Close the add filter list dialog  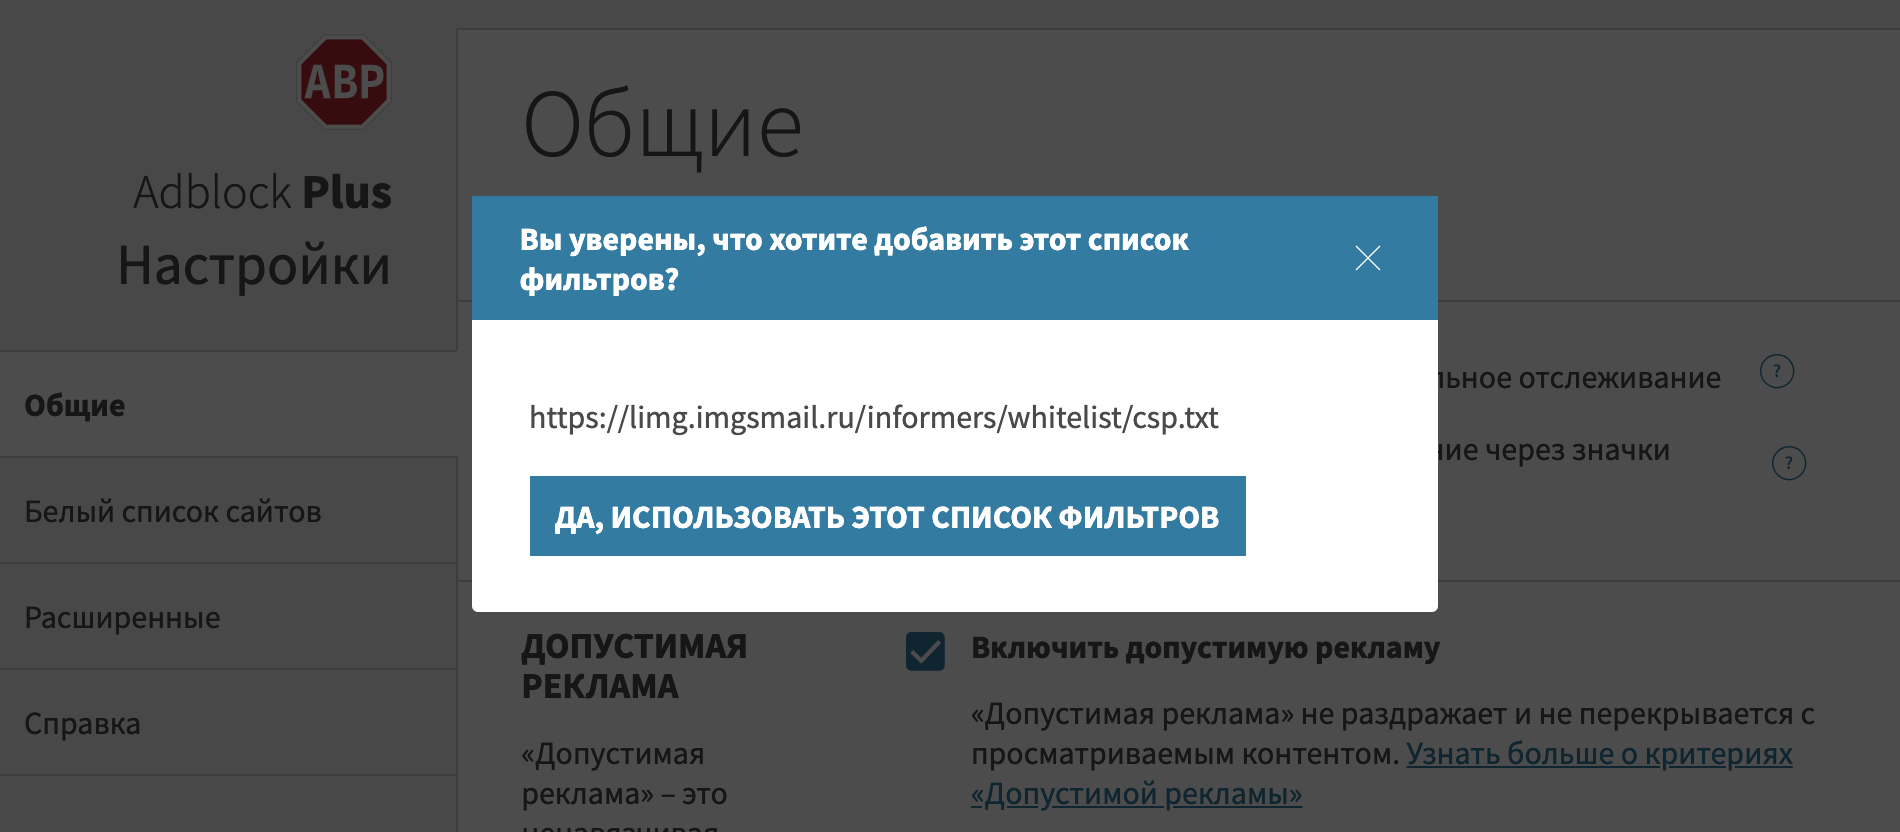pos(1367,258)
